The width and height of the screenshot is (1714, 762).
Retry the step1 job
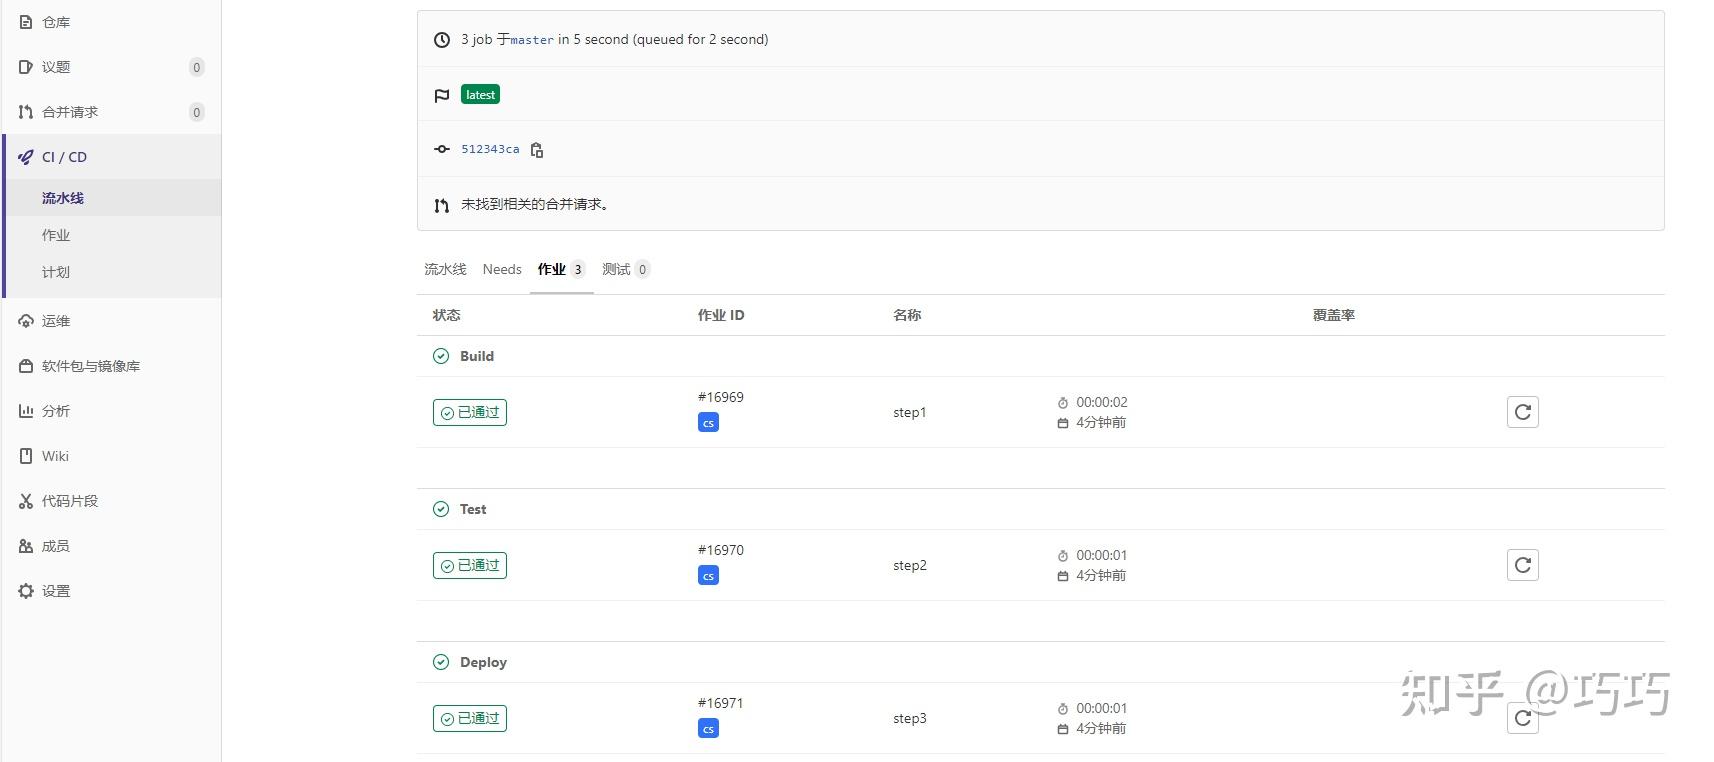click(1522, 412)
